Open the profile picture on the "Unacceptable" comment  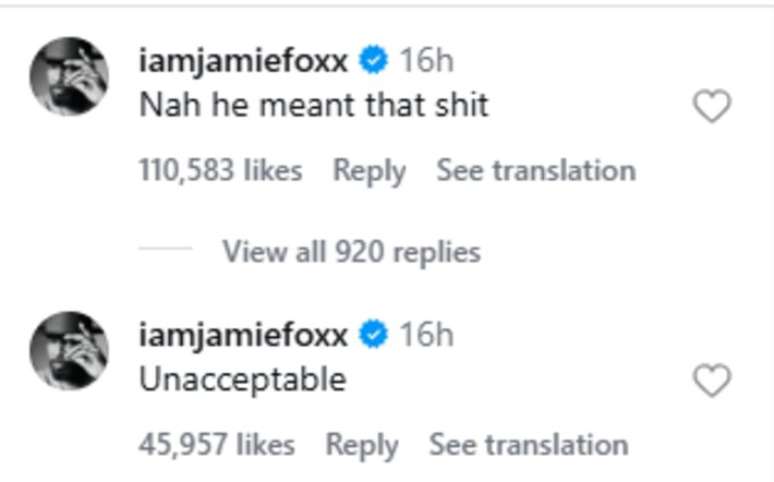tap(69, 350)
